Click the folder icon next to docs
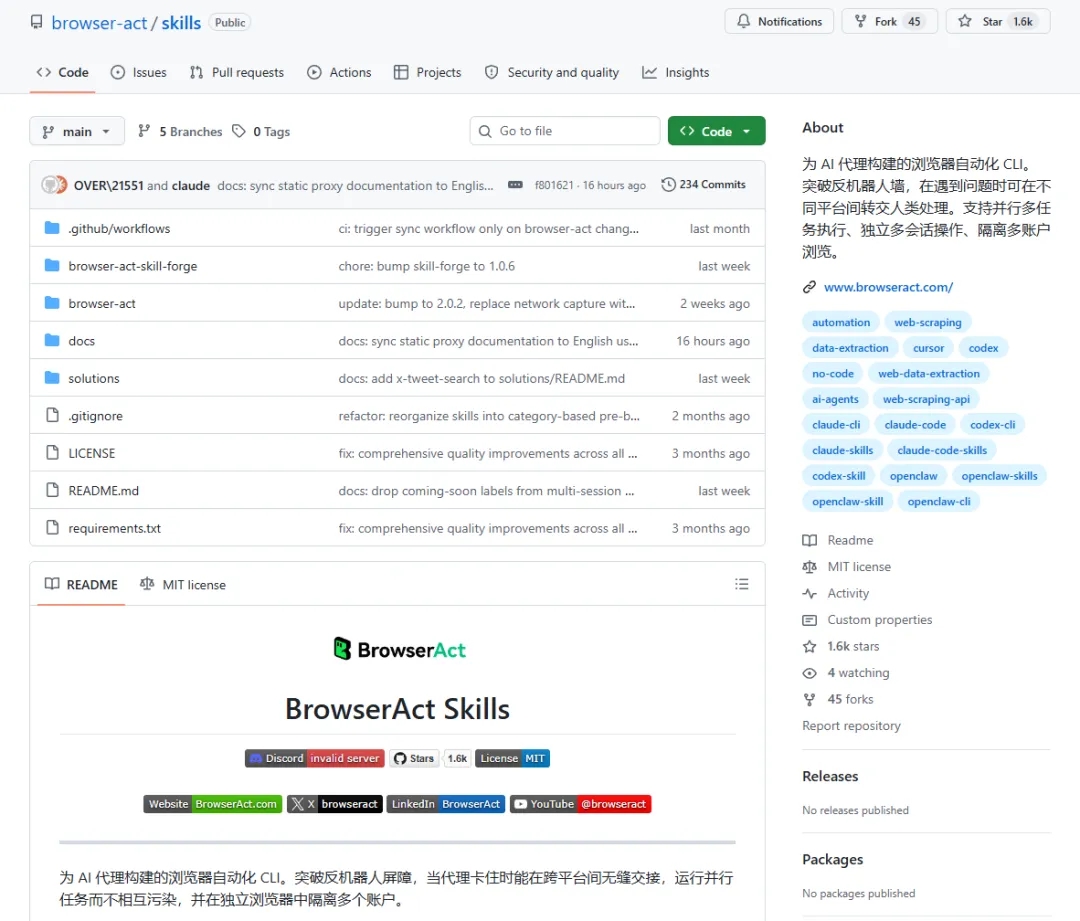 [x=52, y=340]
